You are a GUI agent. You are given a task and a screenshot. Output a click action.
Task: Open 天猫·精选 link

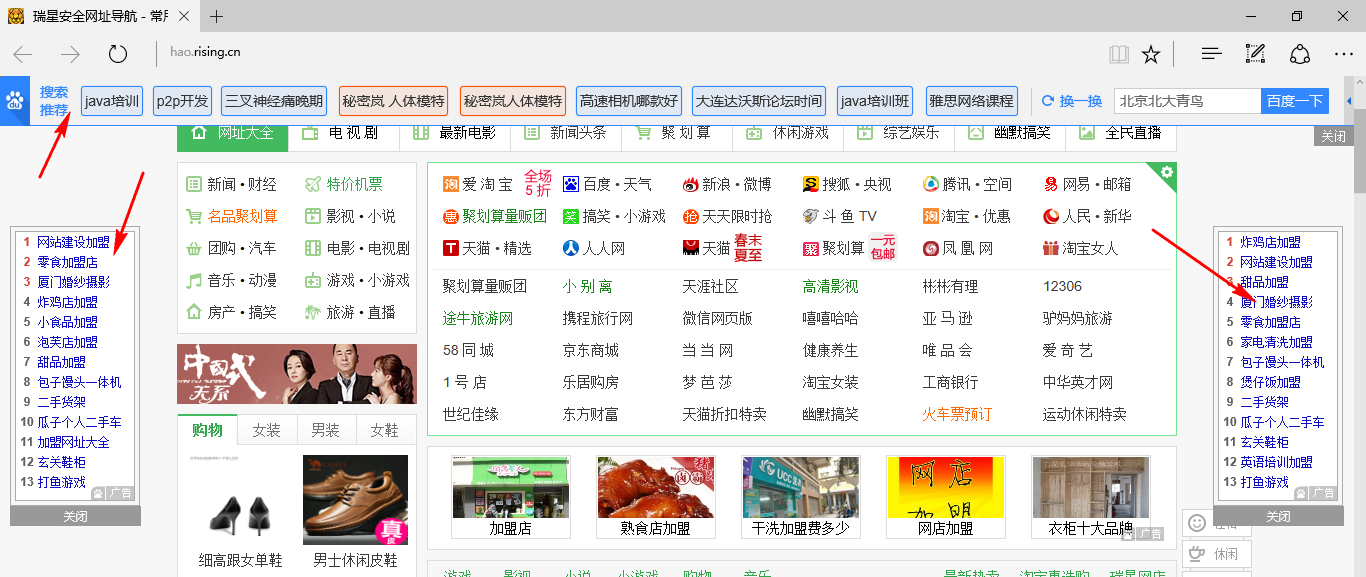487,248
